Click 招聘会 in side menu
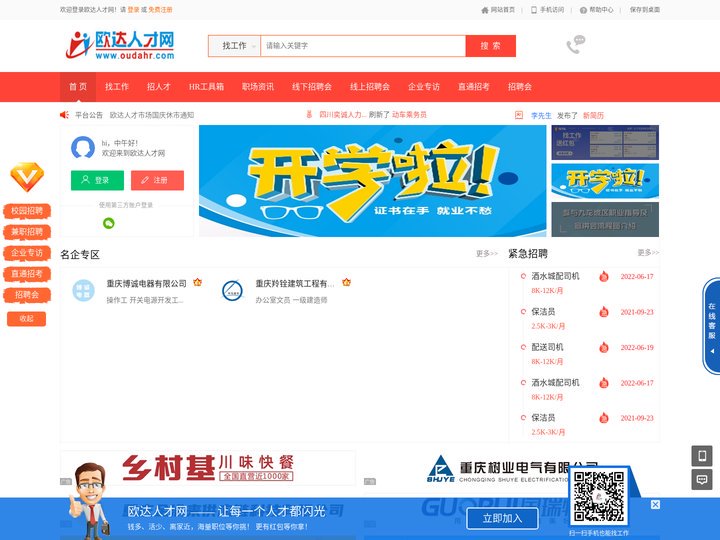This screenshot has height=540, width=720. 27,295
